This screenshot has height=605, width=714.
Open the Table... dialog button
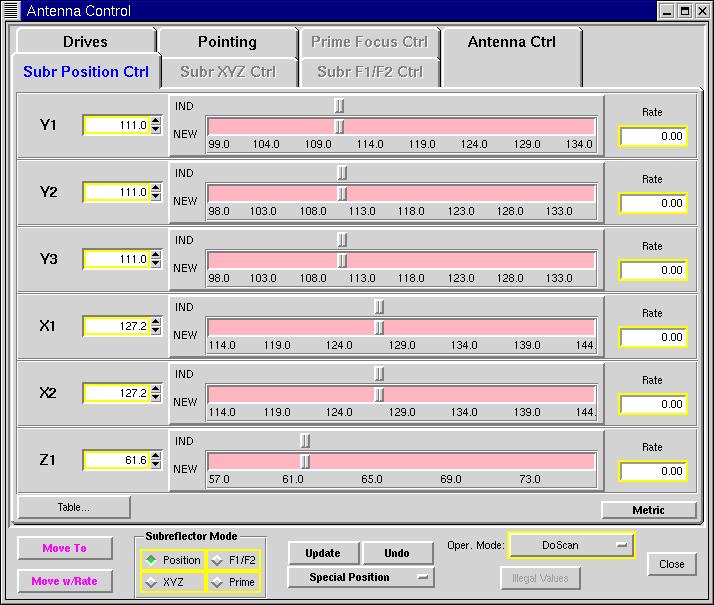(x=74, y=507)
